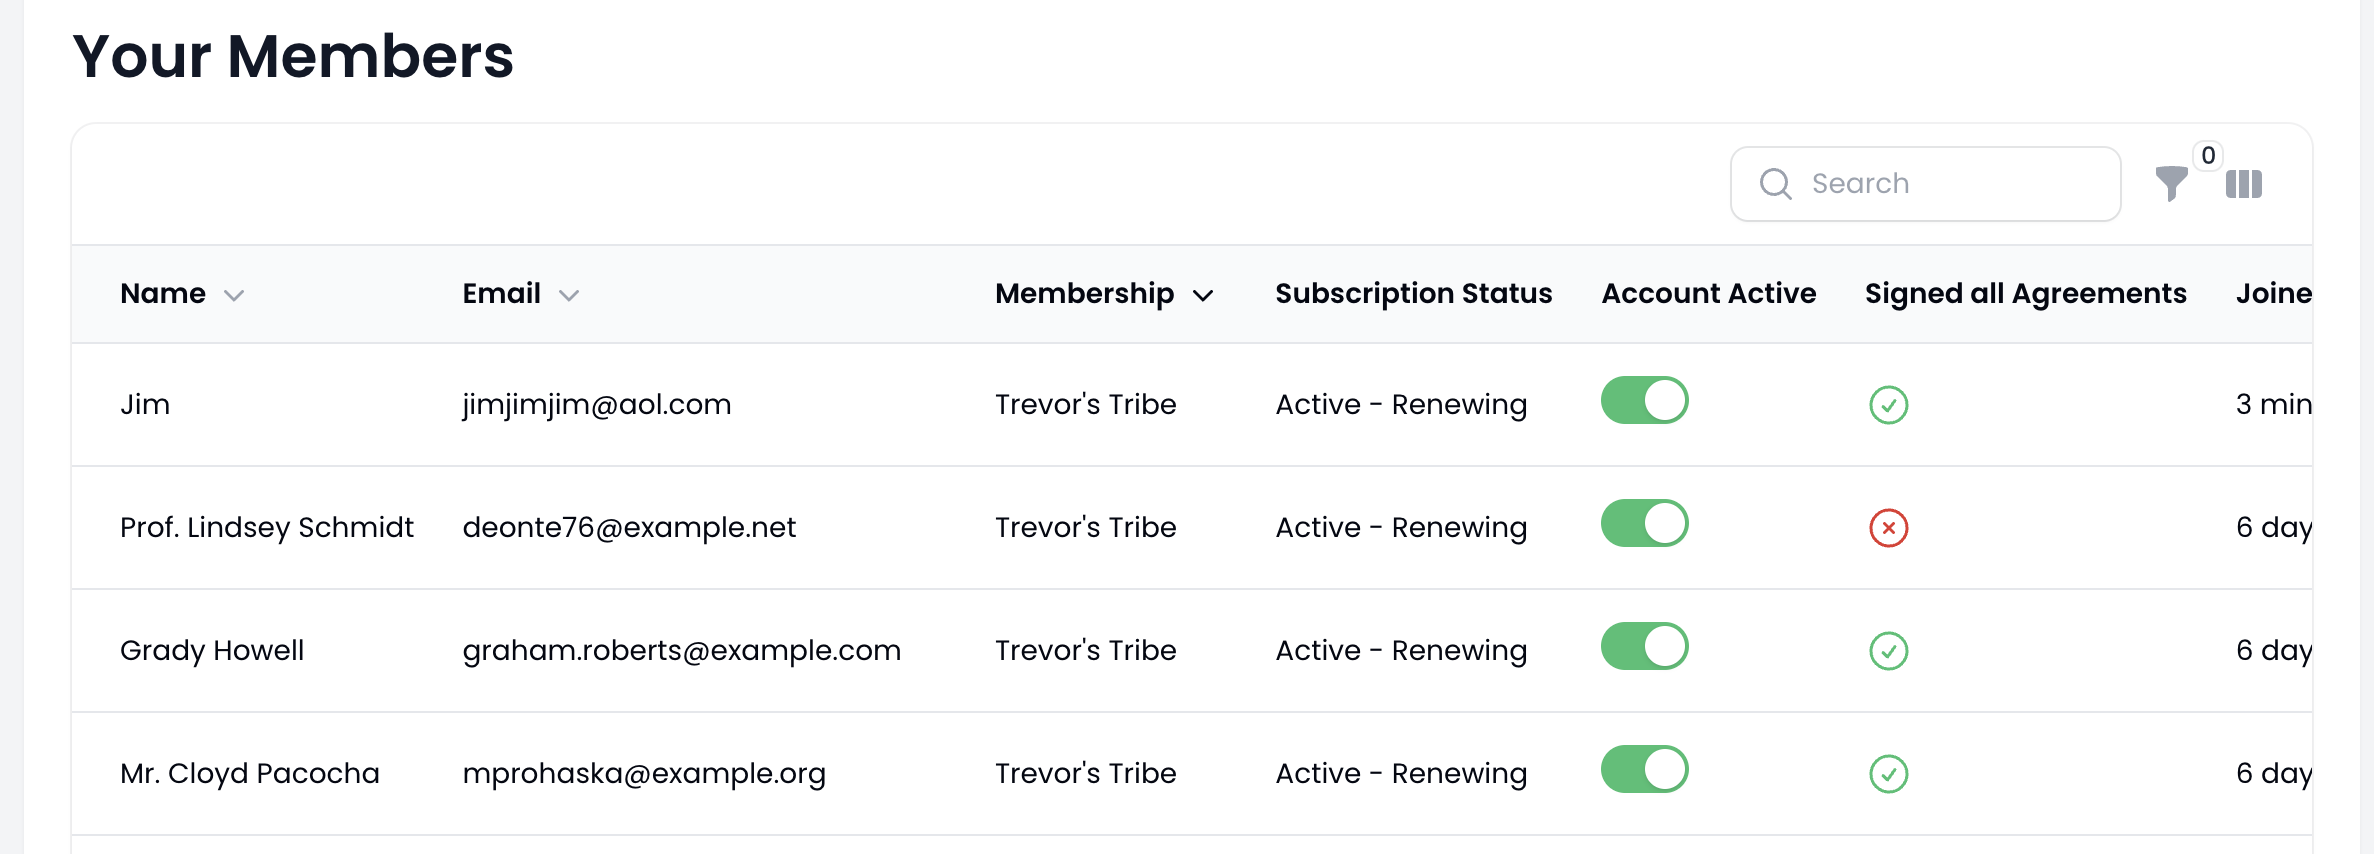
Task: Open the jimjimjim@aol.com email entry
Action: pos(596,405)
